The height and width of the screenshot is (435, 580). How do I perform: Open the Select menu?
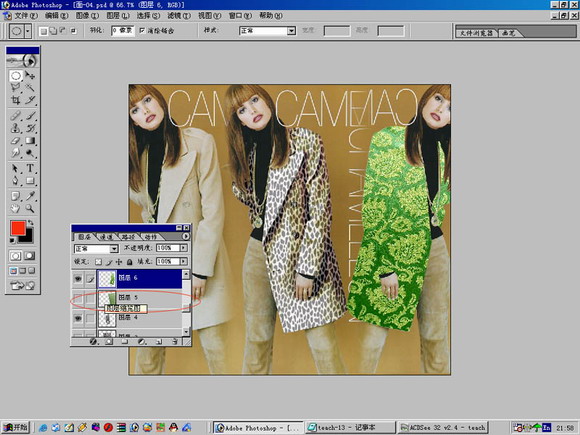click(x=148, y=16)
